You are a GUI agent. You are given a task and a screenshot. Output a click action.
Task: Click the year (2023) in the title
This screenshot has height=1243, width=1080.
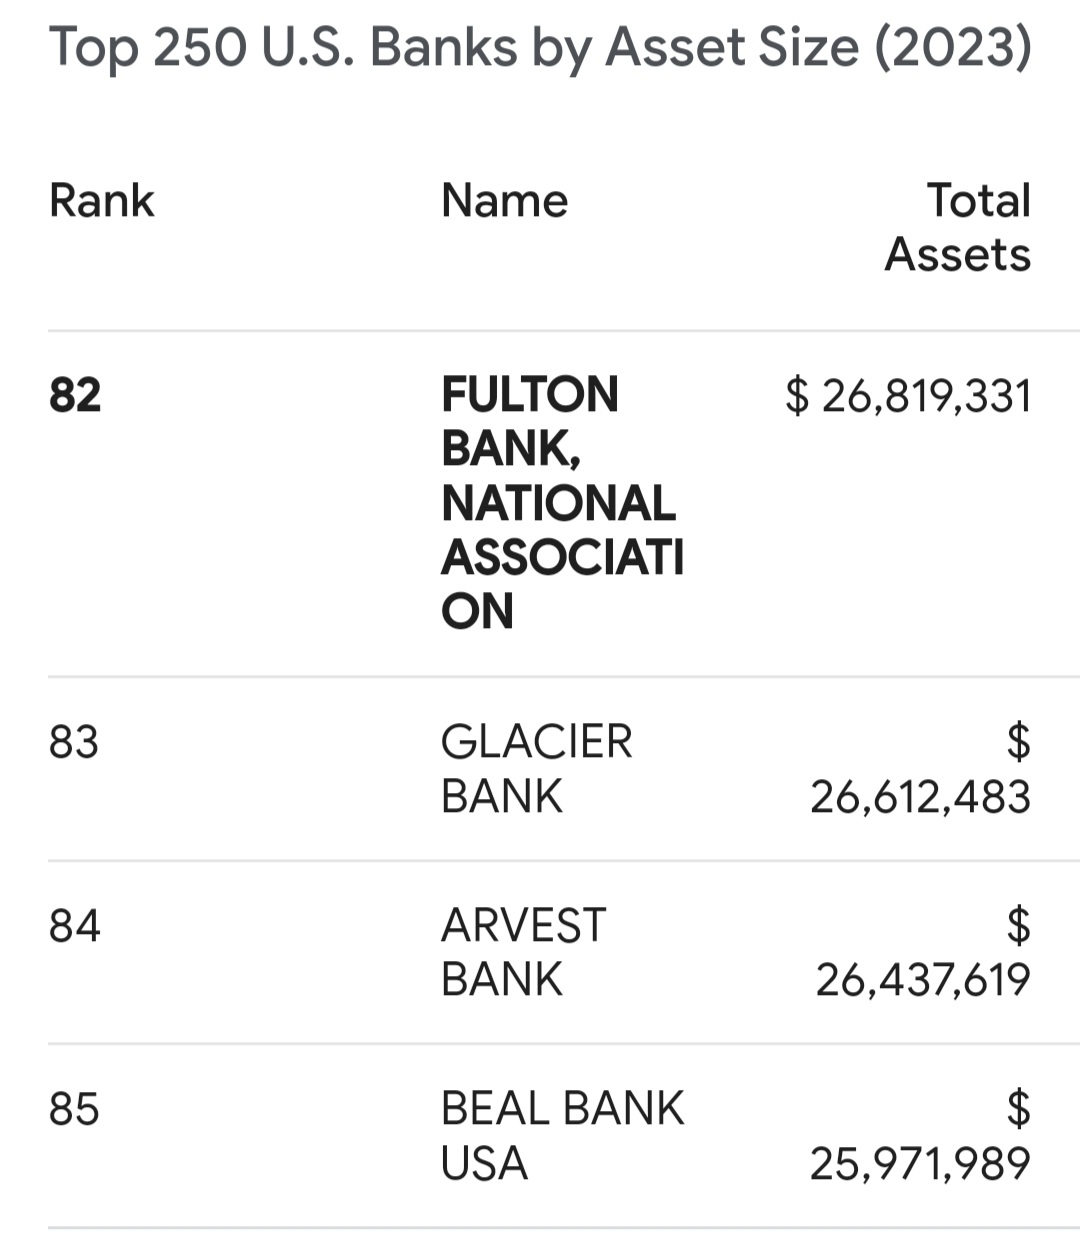tap(953, 47)
